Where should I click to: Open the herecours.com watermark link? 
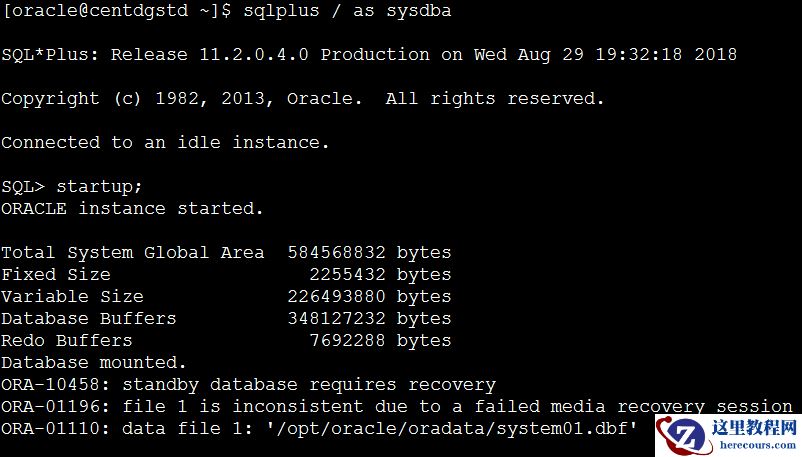[x=755, y=447]
